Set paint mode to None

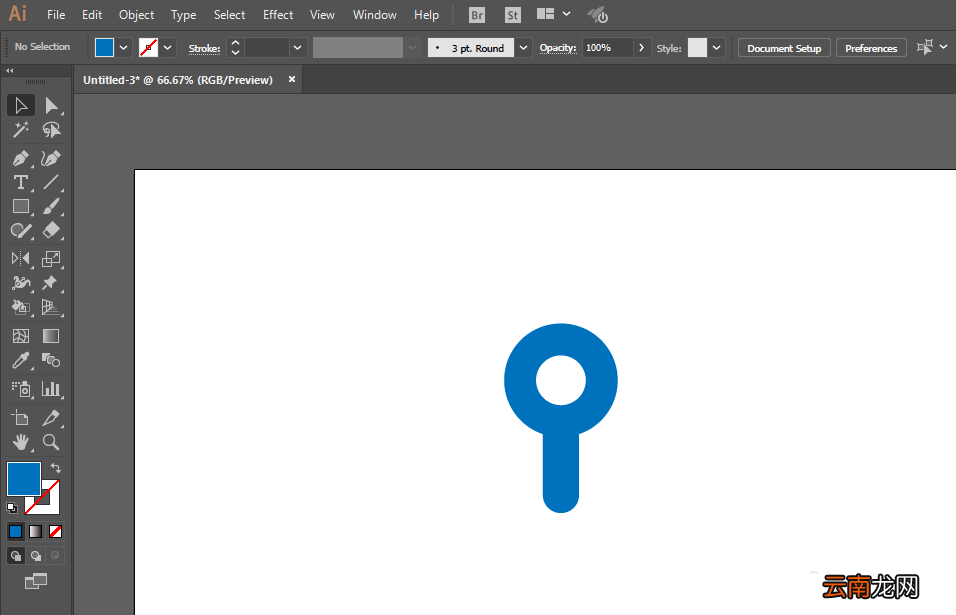point(55,531)
